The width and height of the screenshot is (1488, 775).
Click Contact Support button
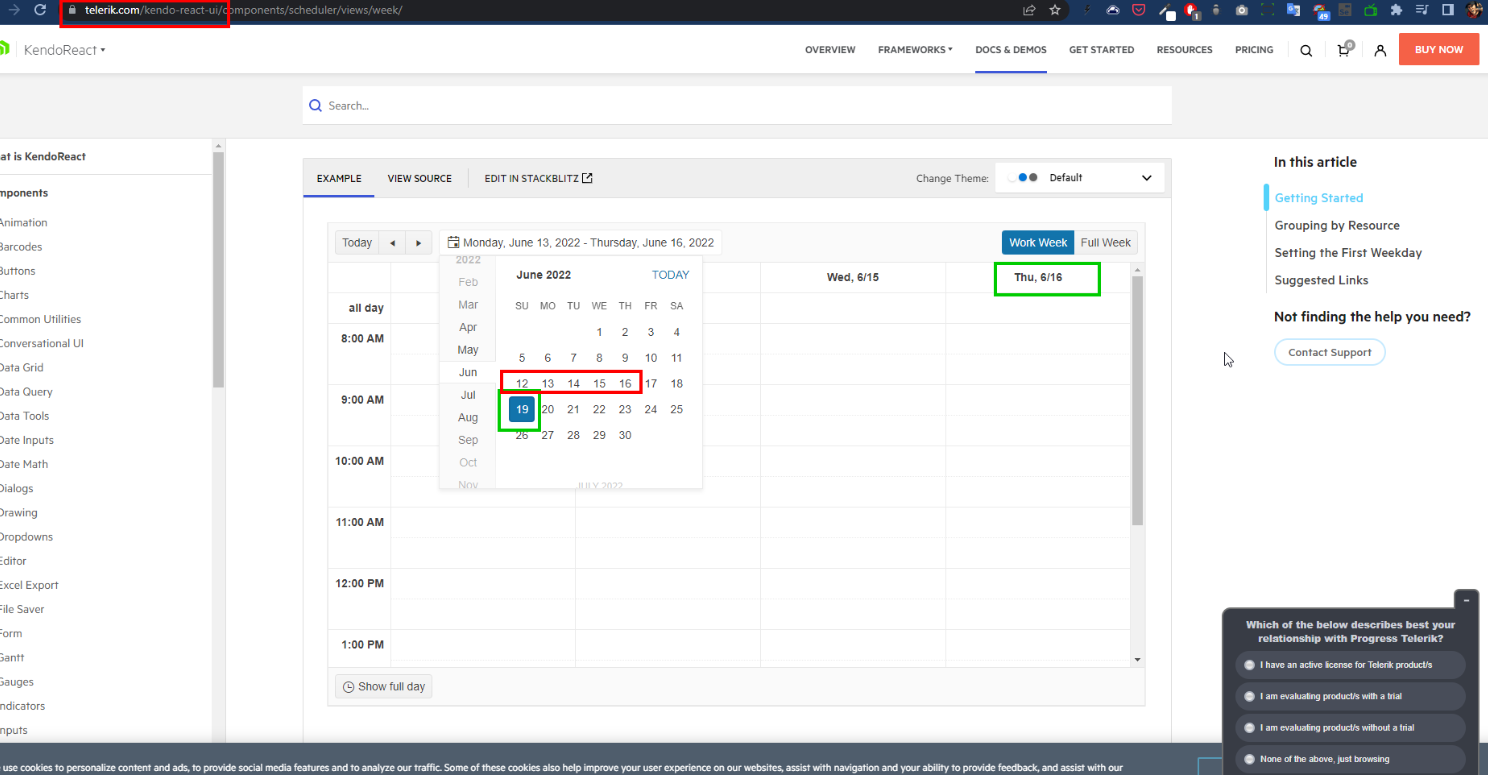click(x=1329, y=352)
